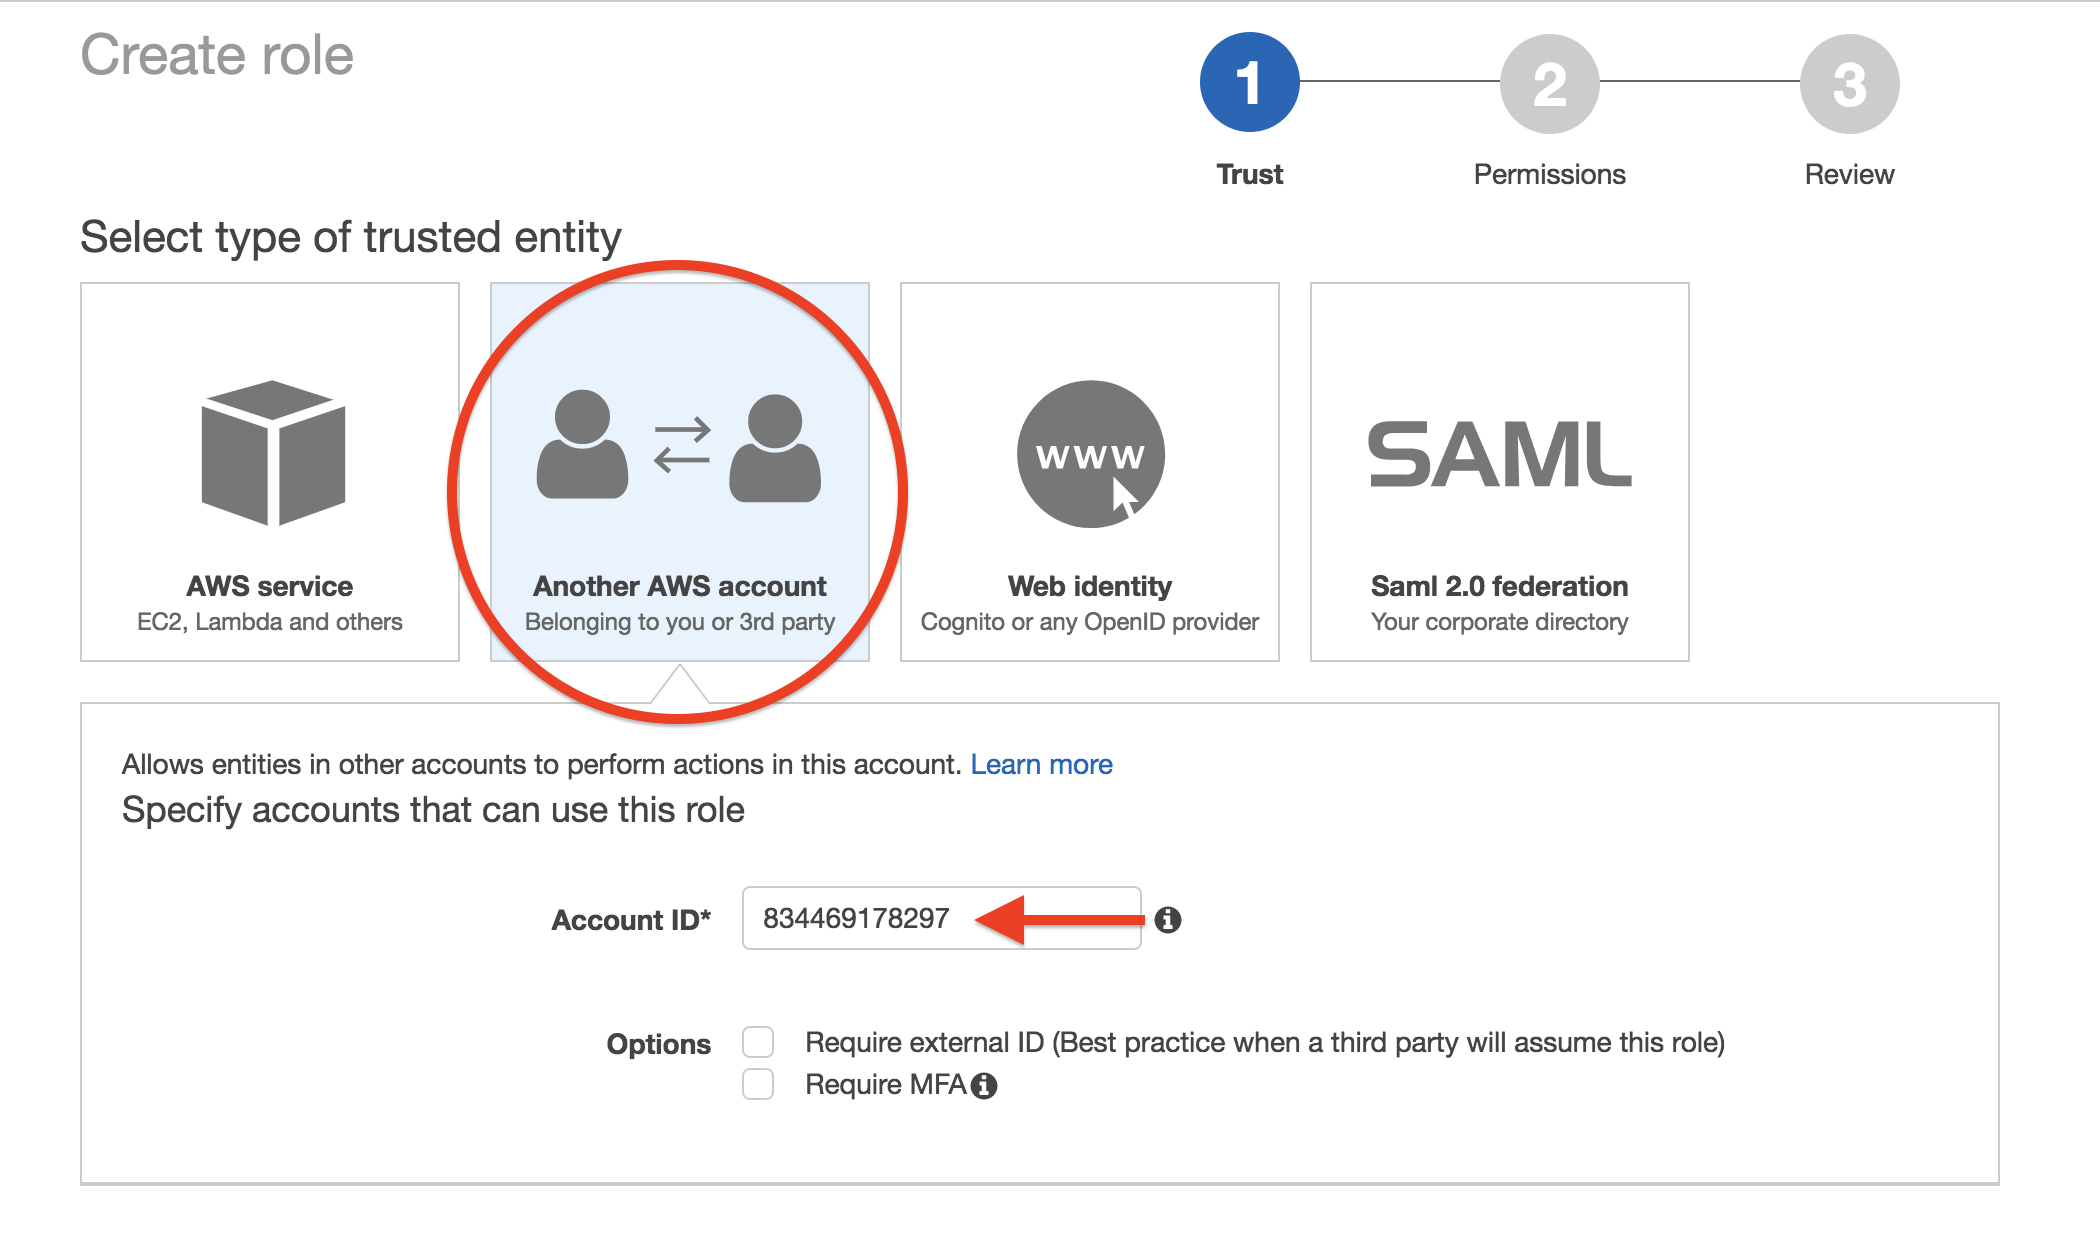Click the 'Permissions' step label
The width and height of the screenshot is (2100, 1236).
1550,175
